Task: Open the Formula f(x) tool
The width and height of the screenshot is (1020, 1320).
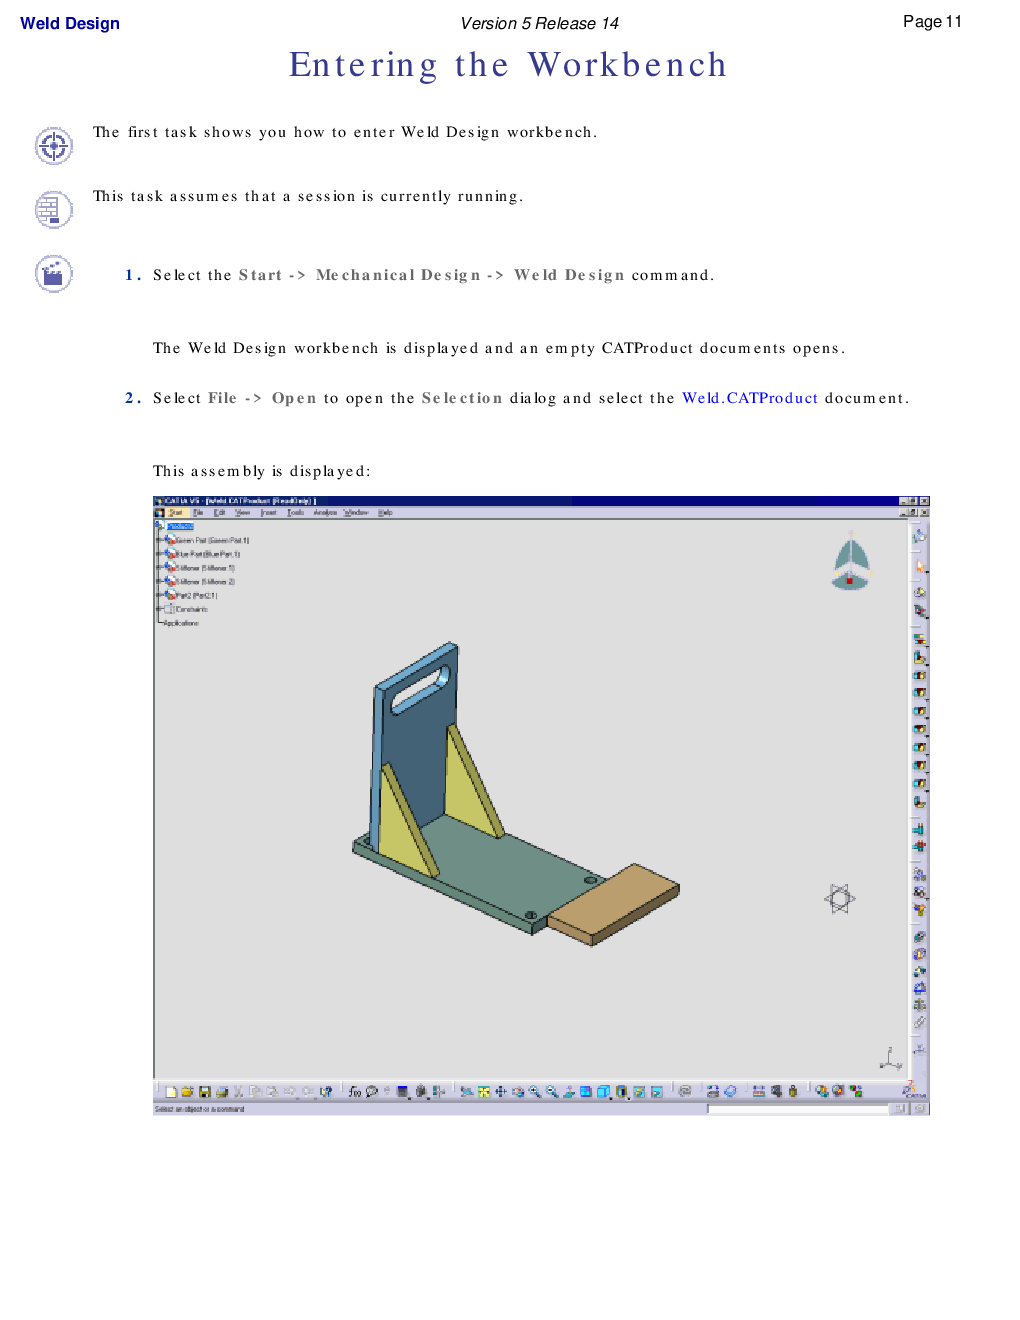Action: (x=355, y=1092)
